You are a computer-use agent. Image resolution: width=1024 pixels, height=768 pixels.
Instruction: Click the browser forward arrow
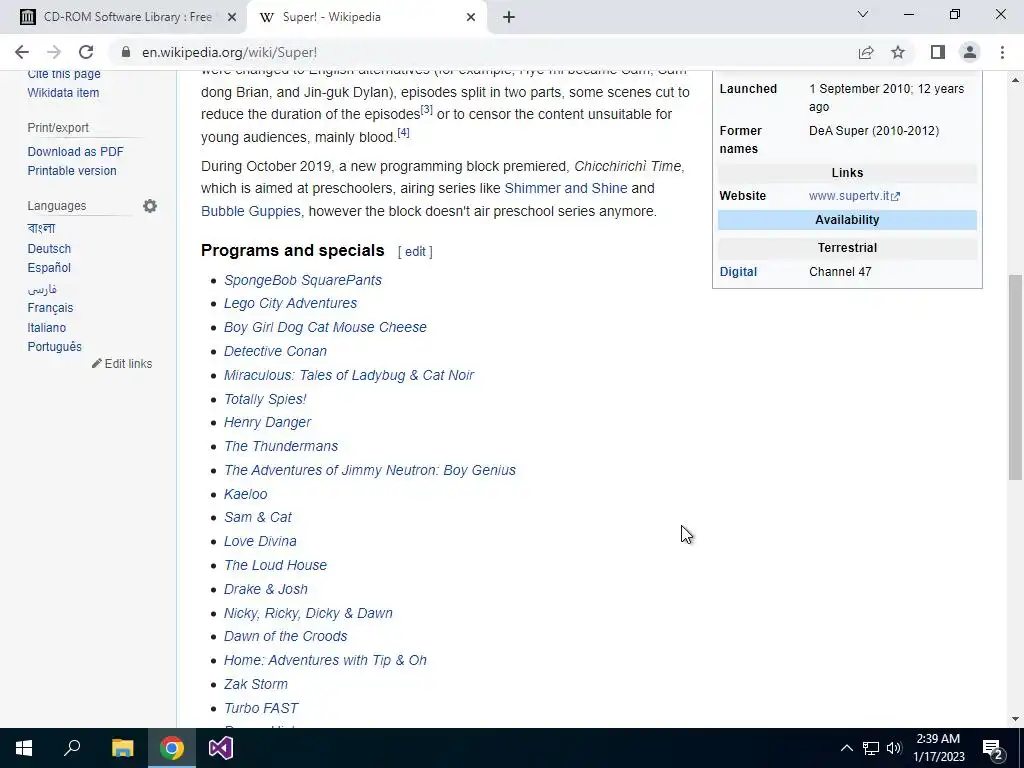click(54, 52)
